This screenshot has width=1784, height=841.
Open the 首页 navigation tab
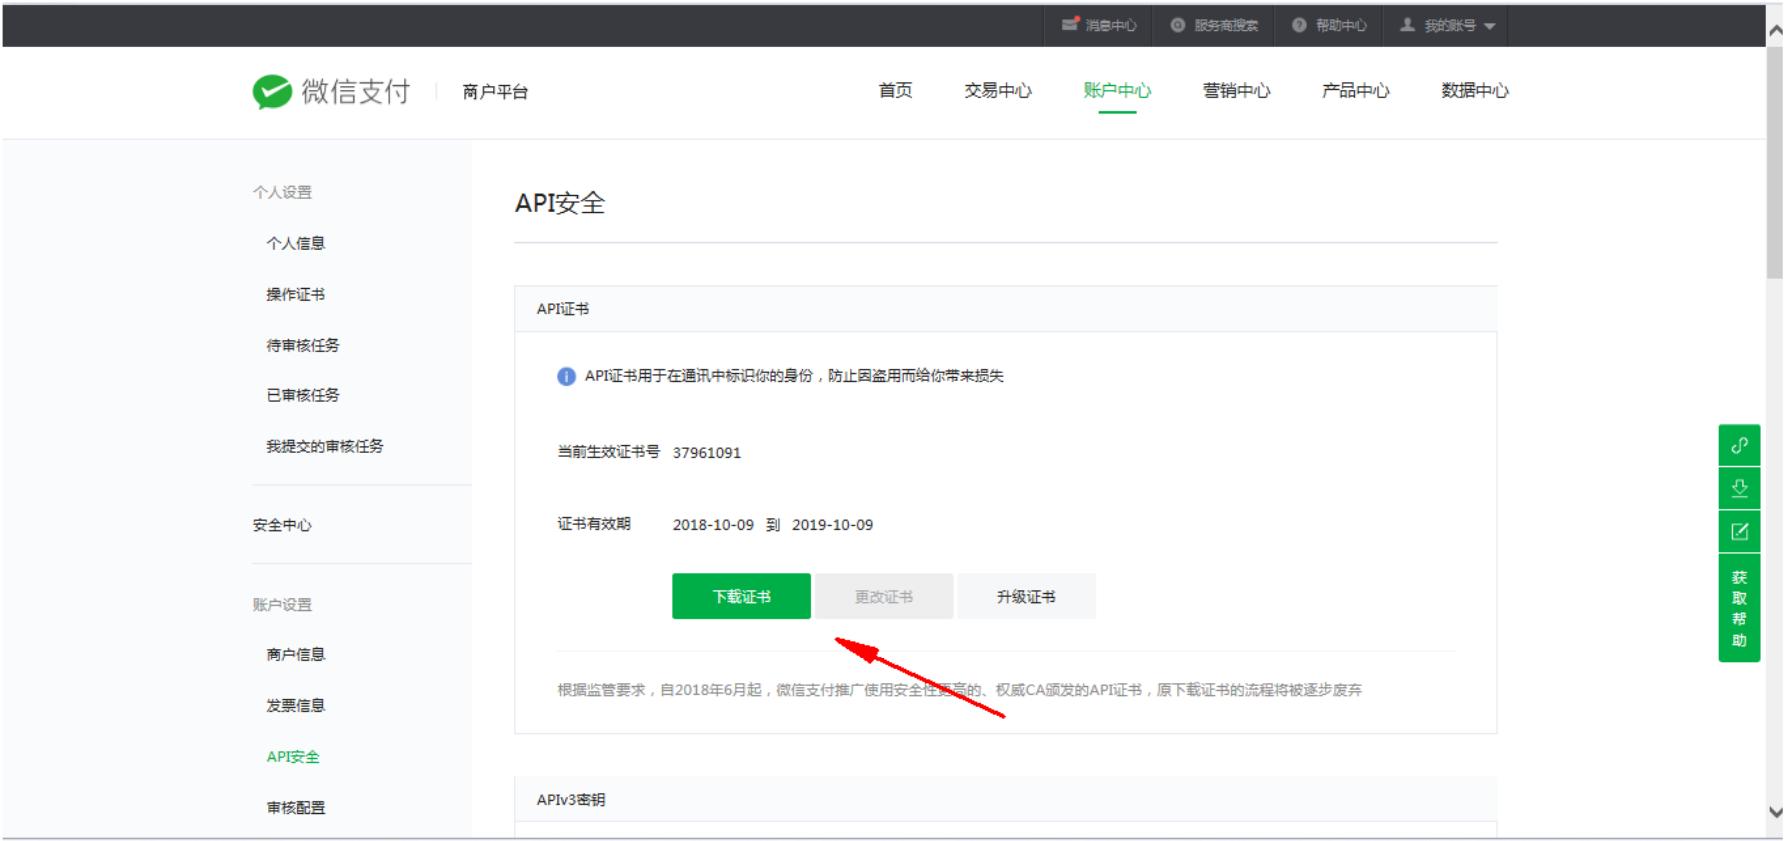[895, 91]
